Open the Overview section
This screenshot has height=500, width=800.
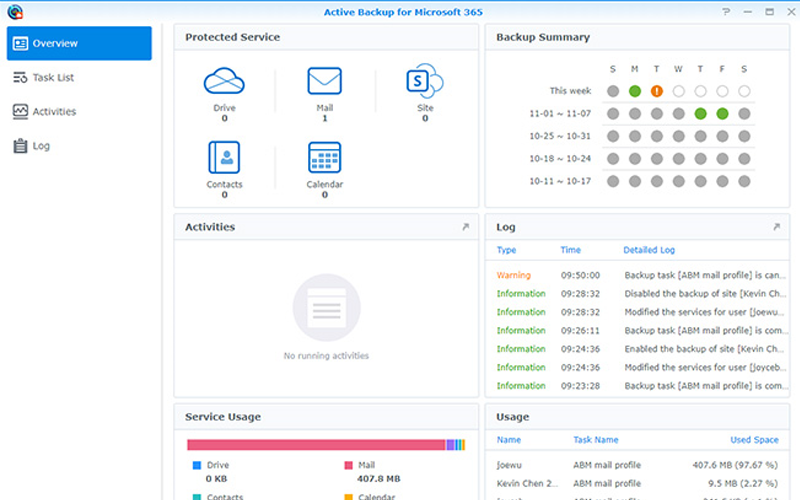(79, 43)
